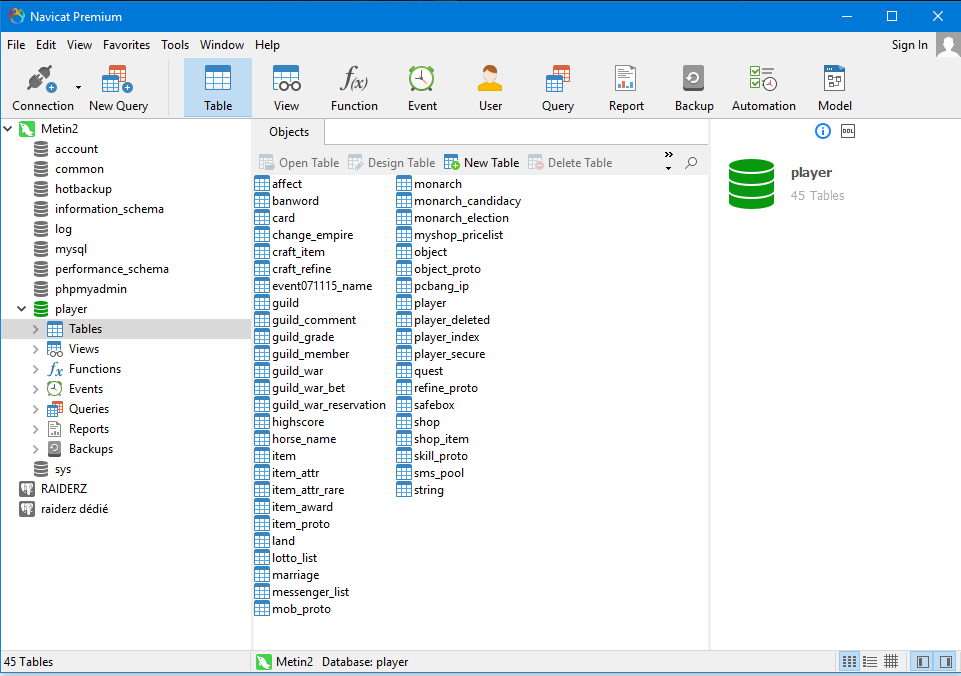Open search in objects toolbar
Screen dimensions: 961x676
pos(691,163)
